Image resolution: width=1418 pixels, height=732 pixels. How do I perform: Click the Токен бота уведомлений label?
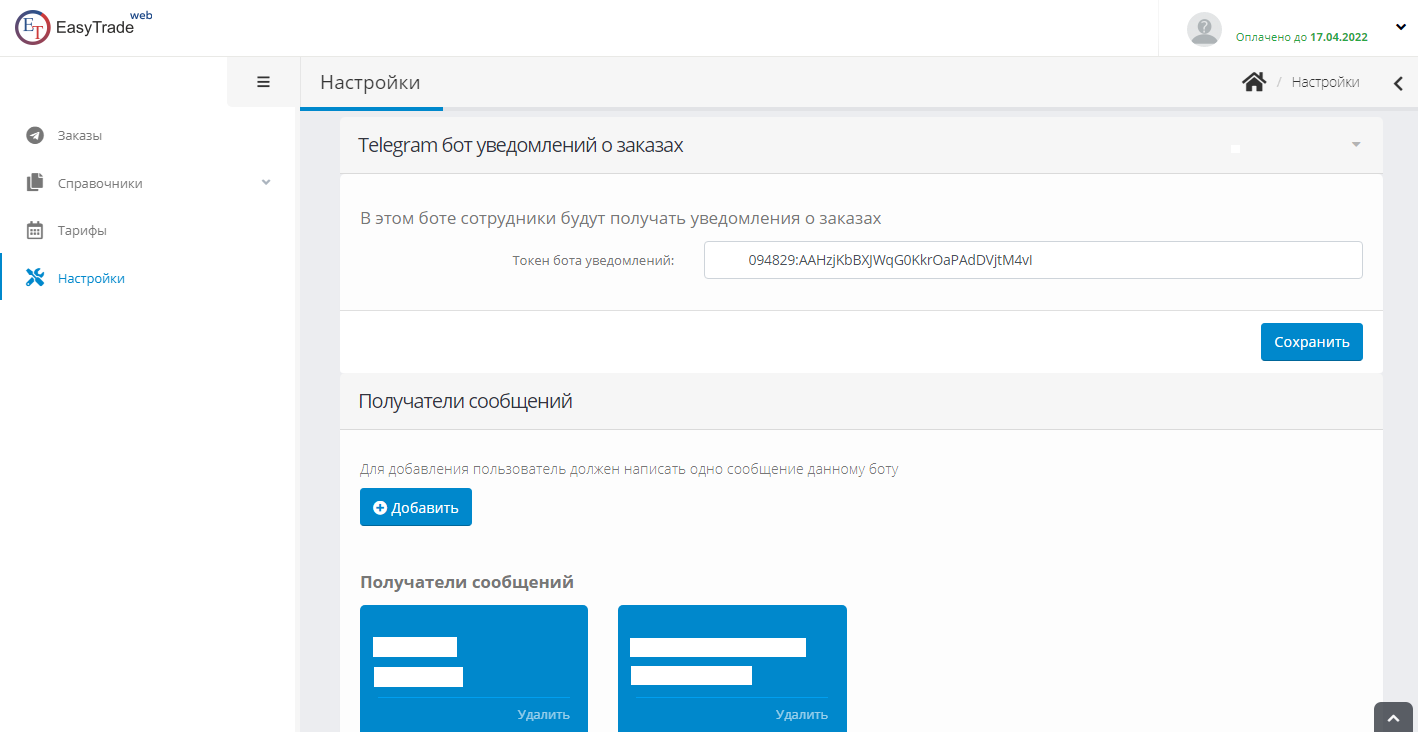594,260
